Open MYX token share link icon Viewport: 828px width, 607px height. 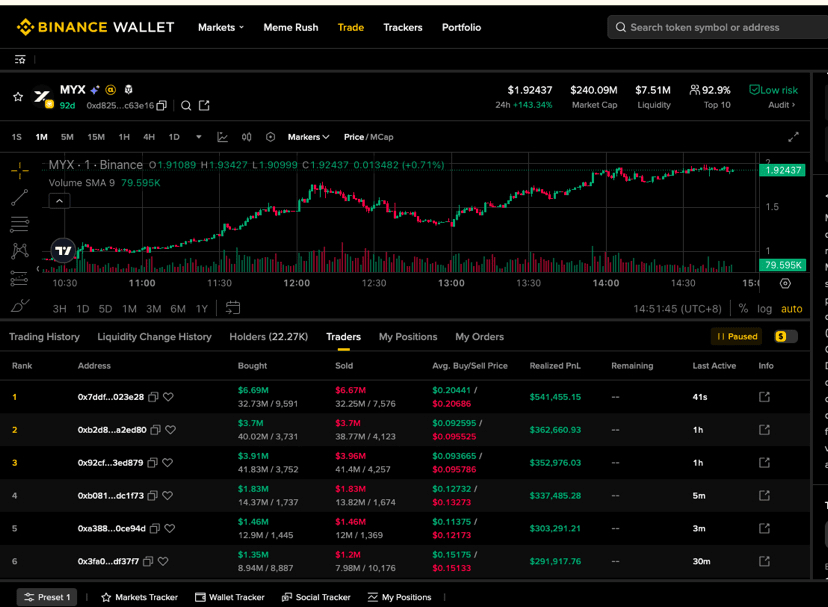pos(204,106)
